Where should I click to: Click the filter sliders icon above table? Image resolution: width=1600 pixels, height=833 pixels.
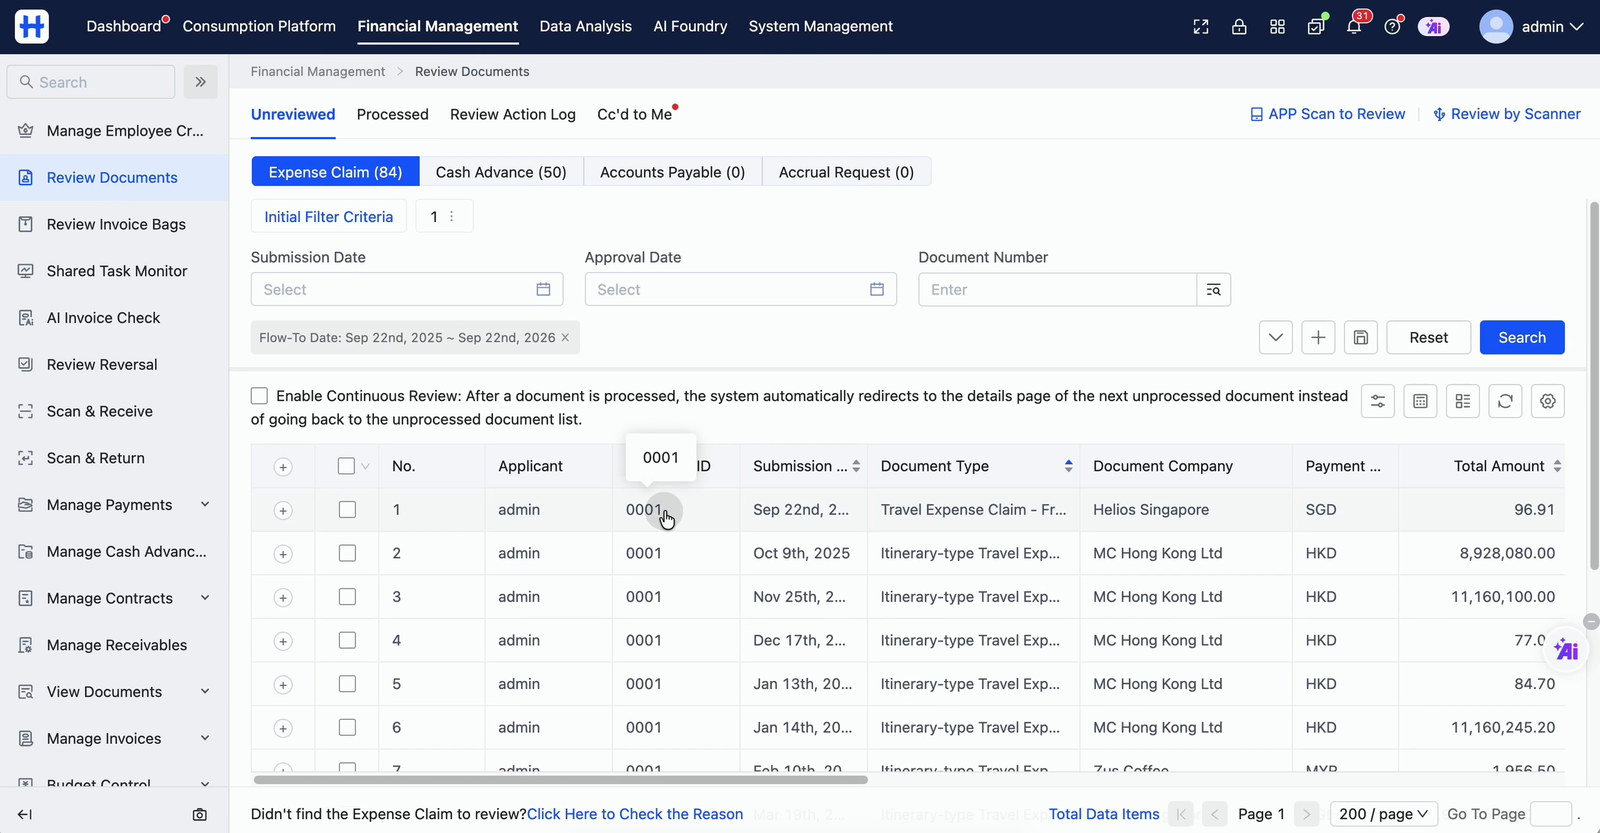(x=1378, y=401)
